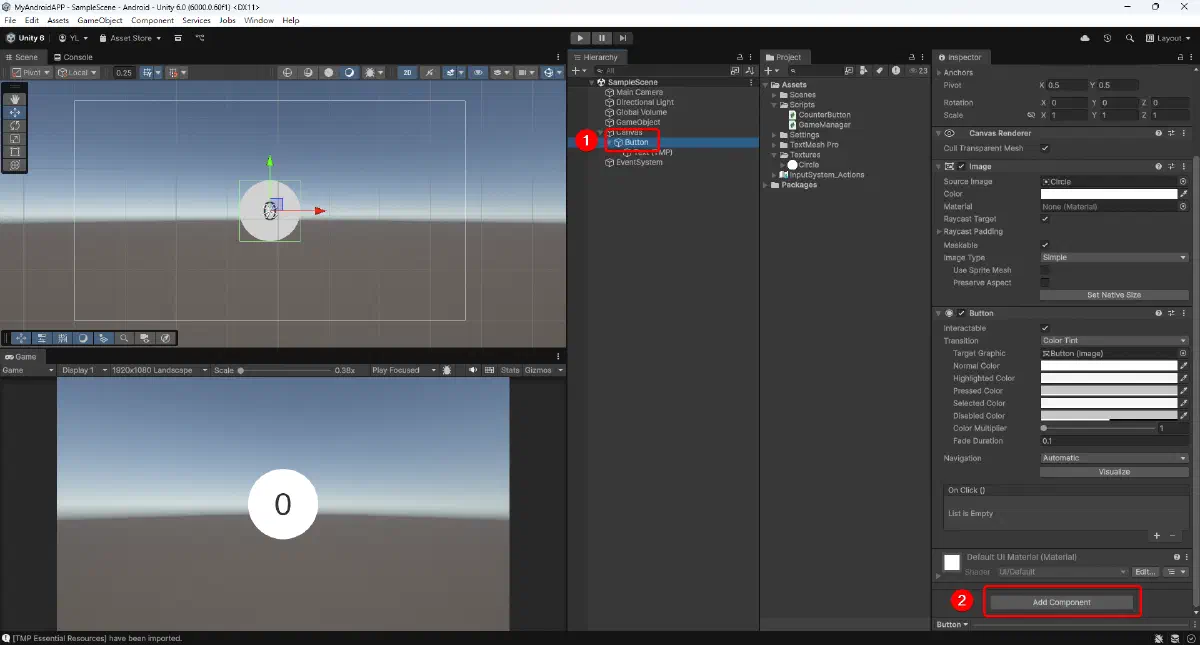Enable the Preserve Aspect checkbox
This screenshot has width=1200, height=645.
(1045, 283)
